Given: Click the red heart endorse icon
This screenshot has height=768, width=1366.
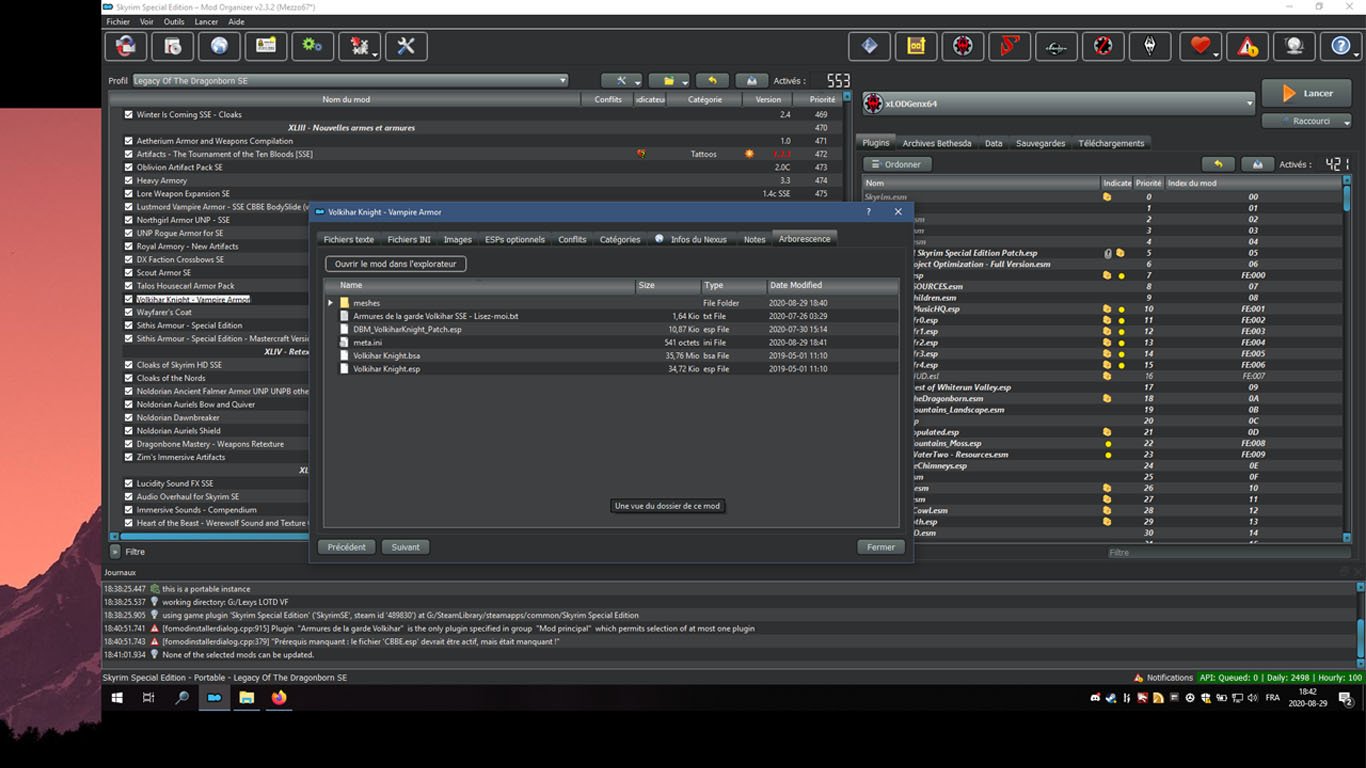Looking at the screenshot, I should tap(1201, 46).
